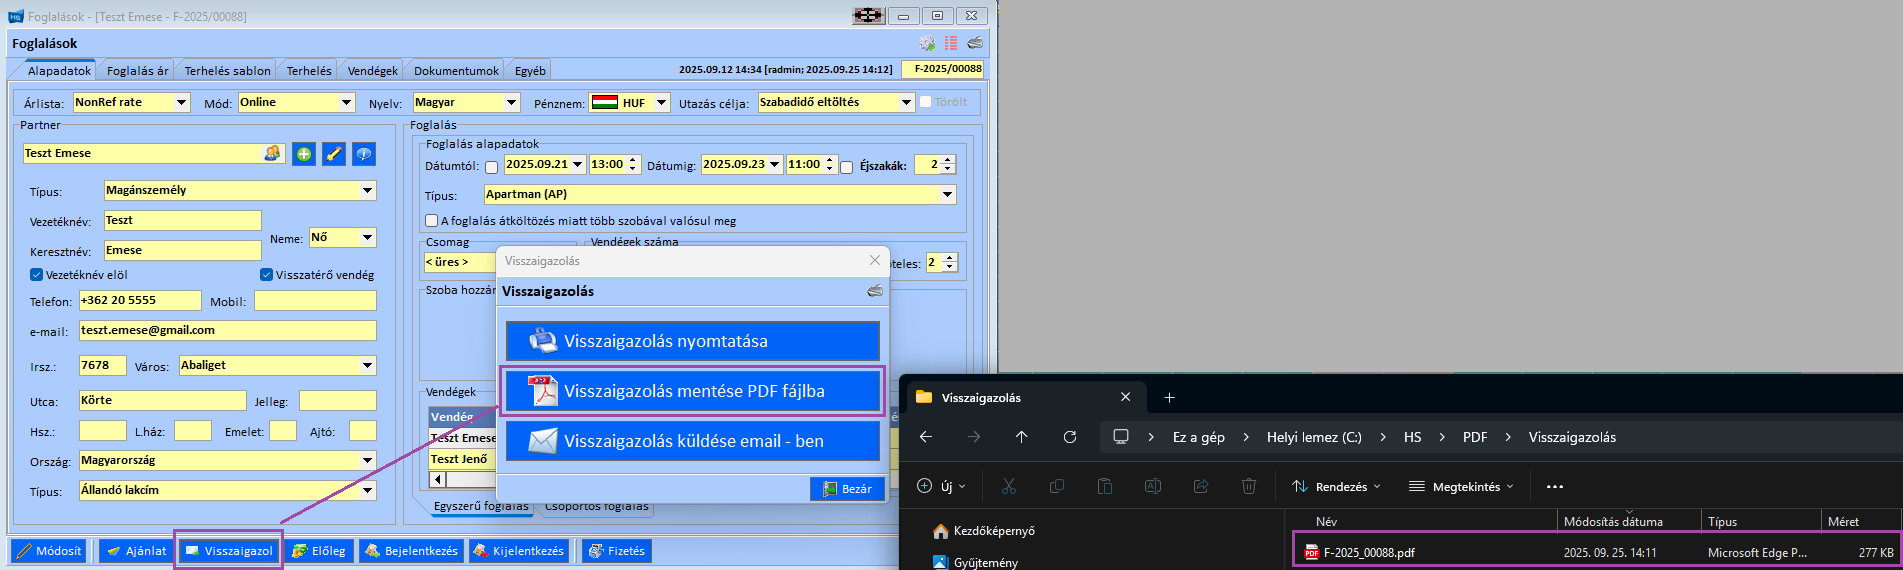Enable the multi-room relocation booking checkbox
This screenshot has height=570, width=1903.
(432, 221)
